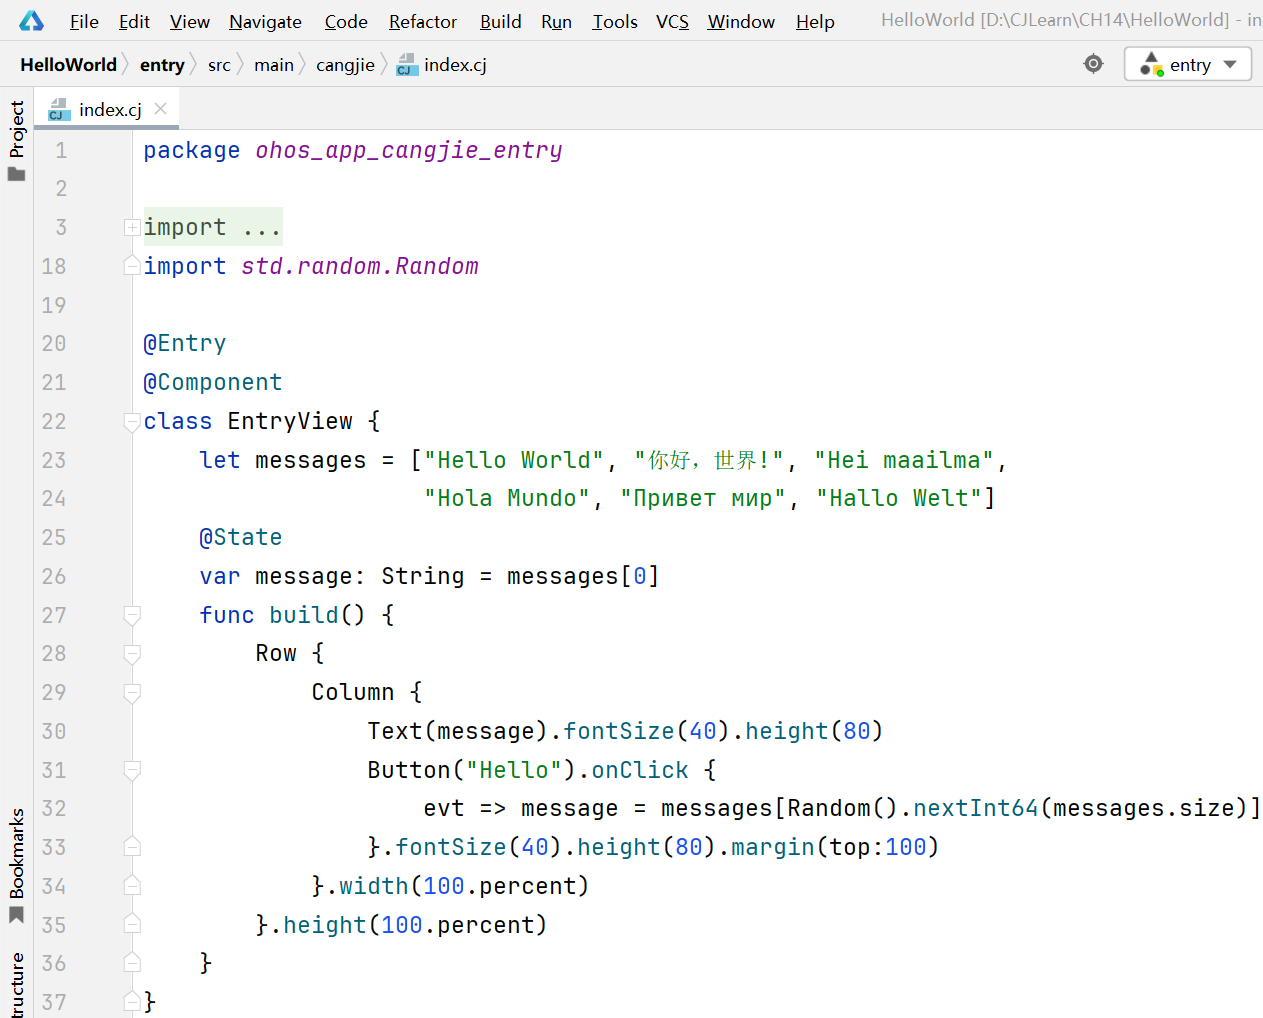This screenshot has width=1263, height=1018.
Task: Open the Refactor menu
Action: [x=422, y=21]
